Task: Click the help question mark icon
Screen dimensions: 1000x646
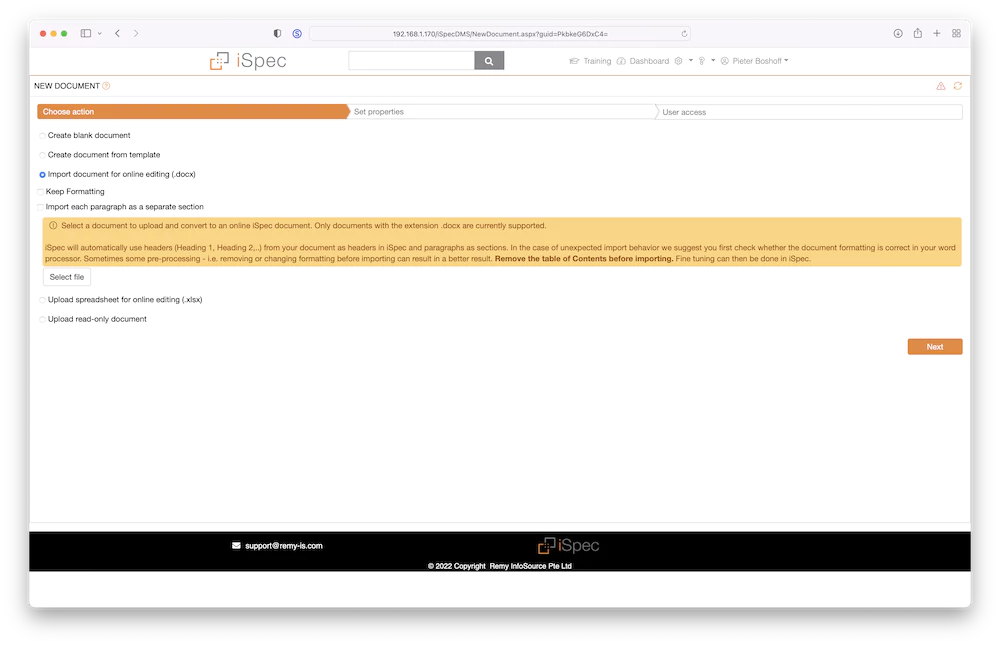Action: click(702, 61)
